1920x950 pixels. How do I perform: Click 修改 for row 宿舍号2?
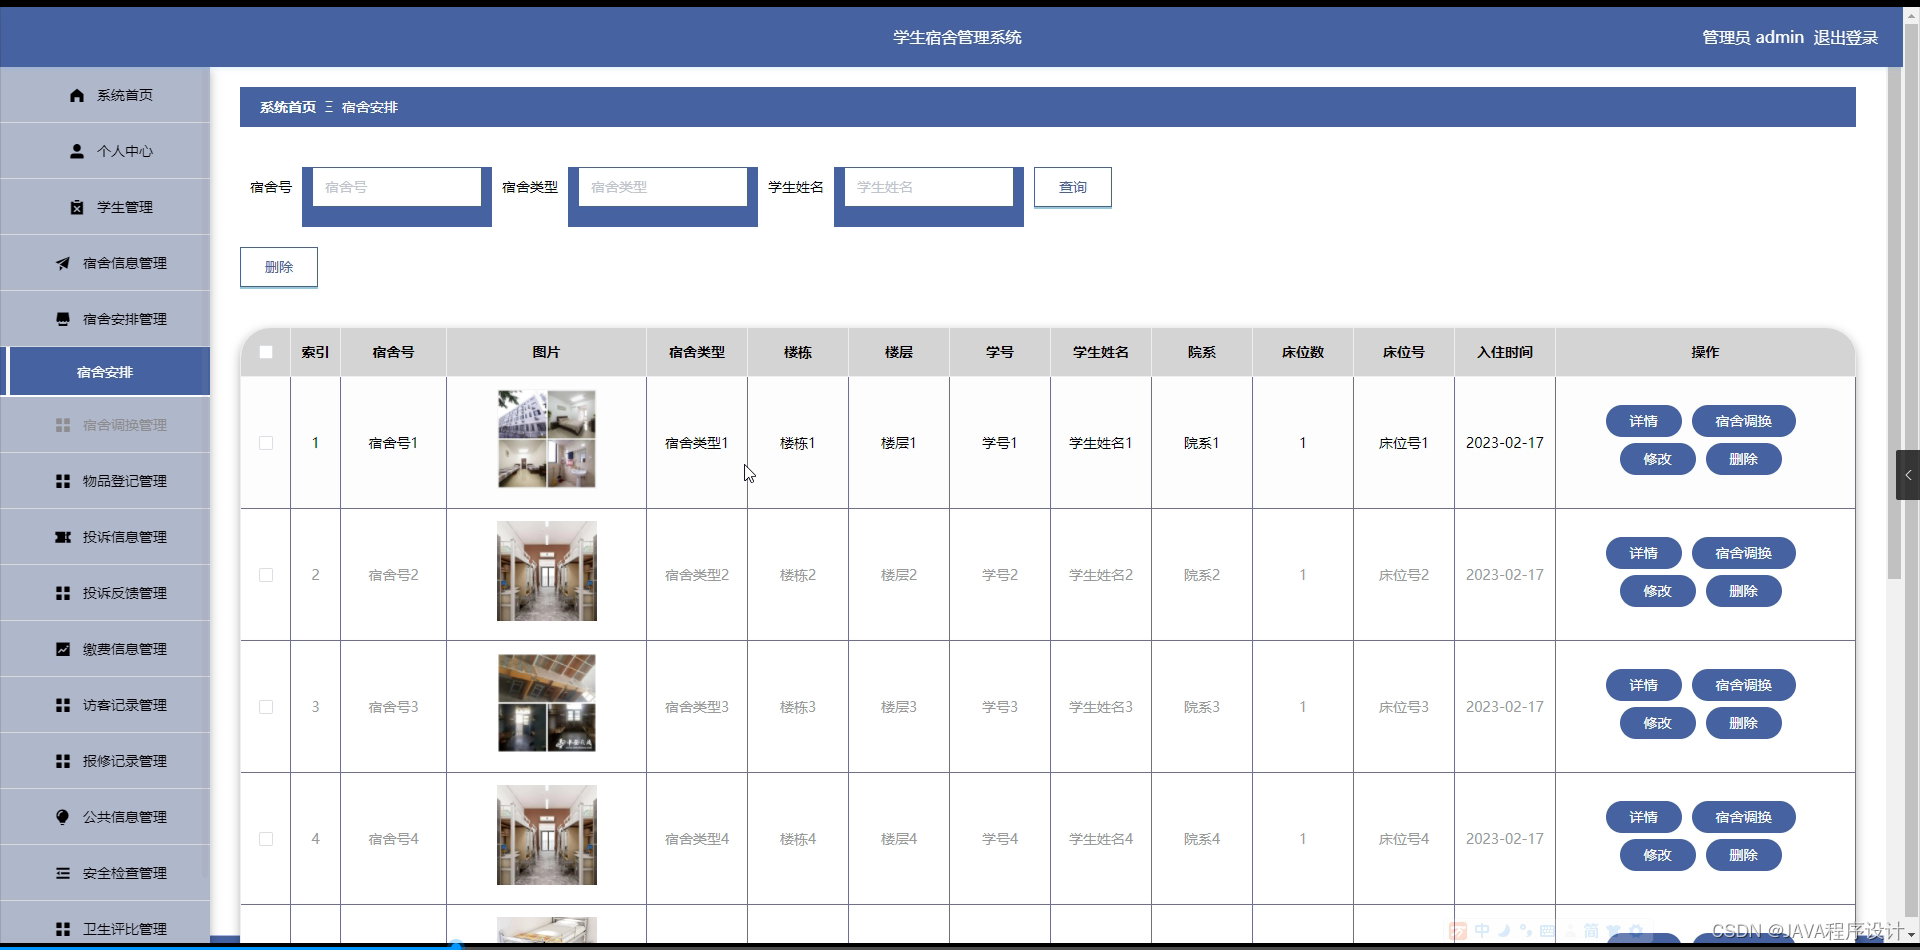click(1658, 591)
